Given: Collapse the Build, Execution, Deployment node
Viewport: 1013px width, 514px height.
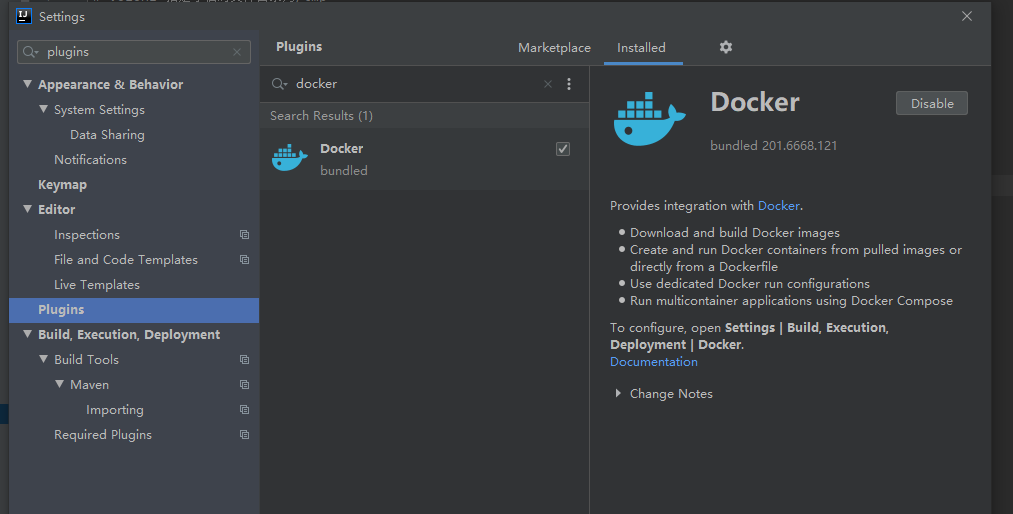Looking at the screenshot, I should coord(28,334).
